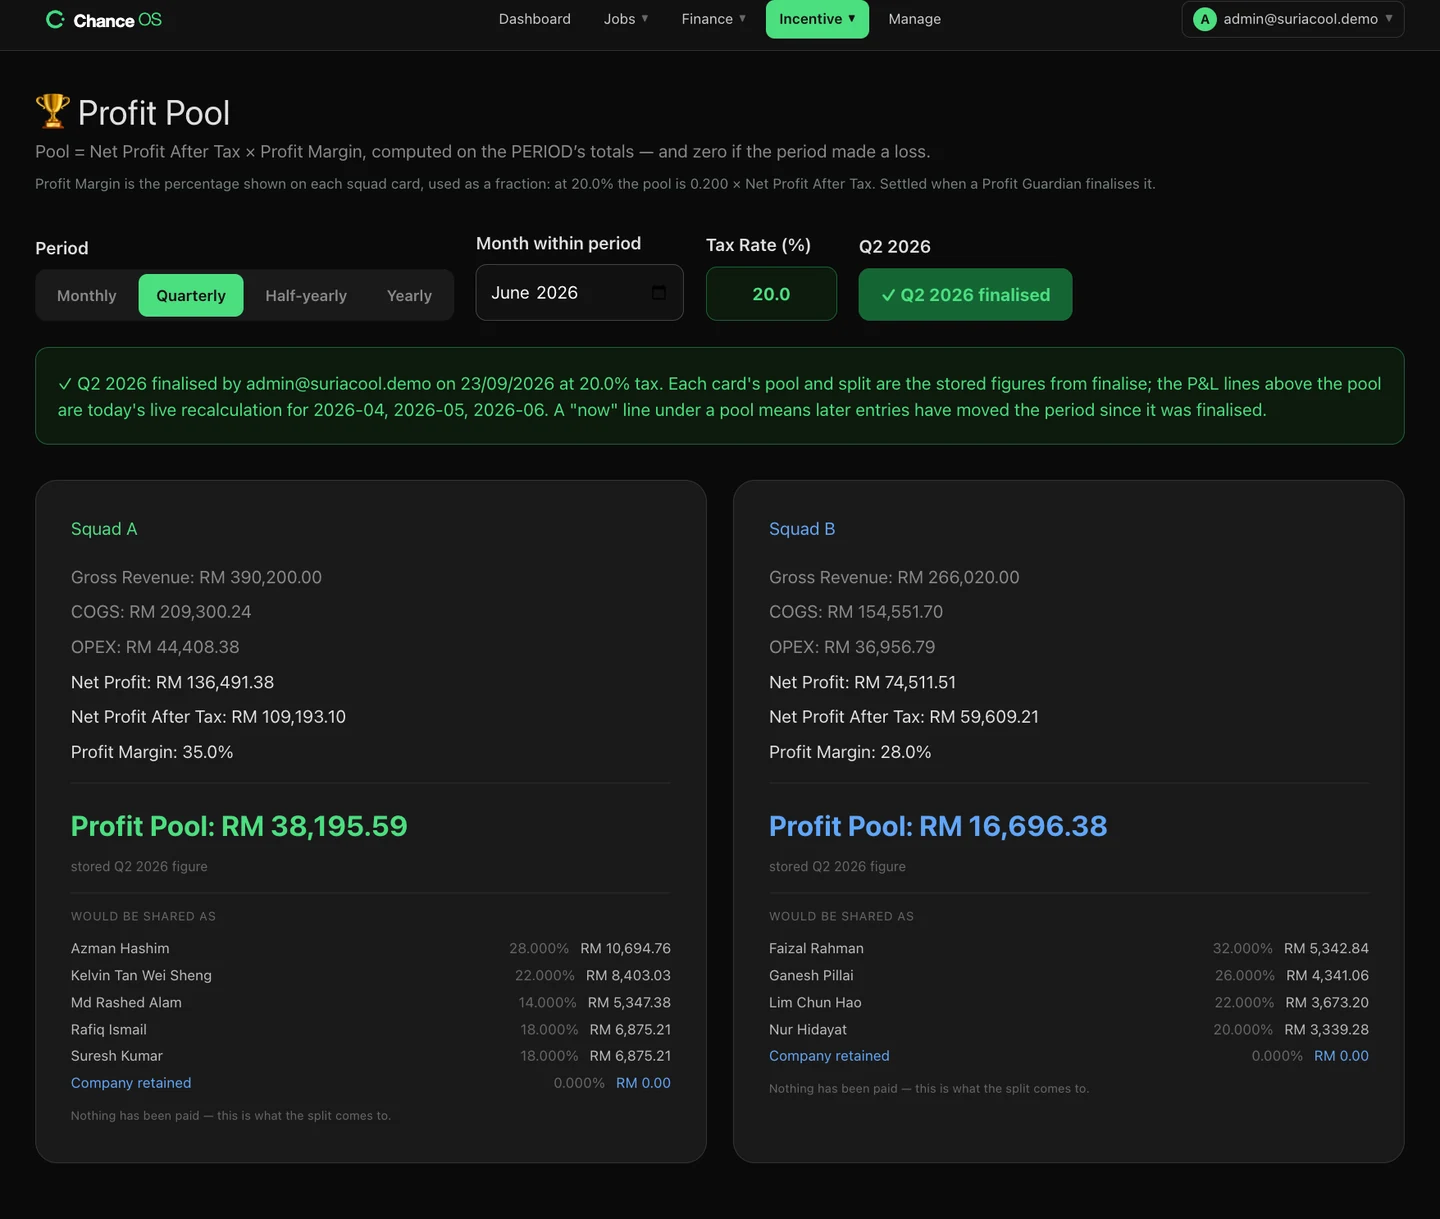Image resolution: width=1440 pixels, height=1219 pixels.
Task: Click the Q2 2026 finalised button
Action: 965,294
